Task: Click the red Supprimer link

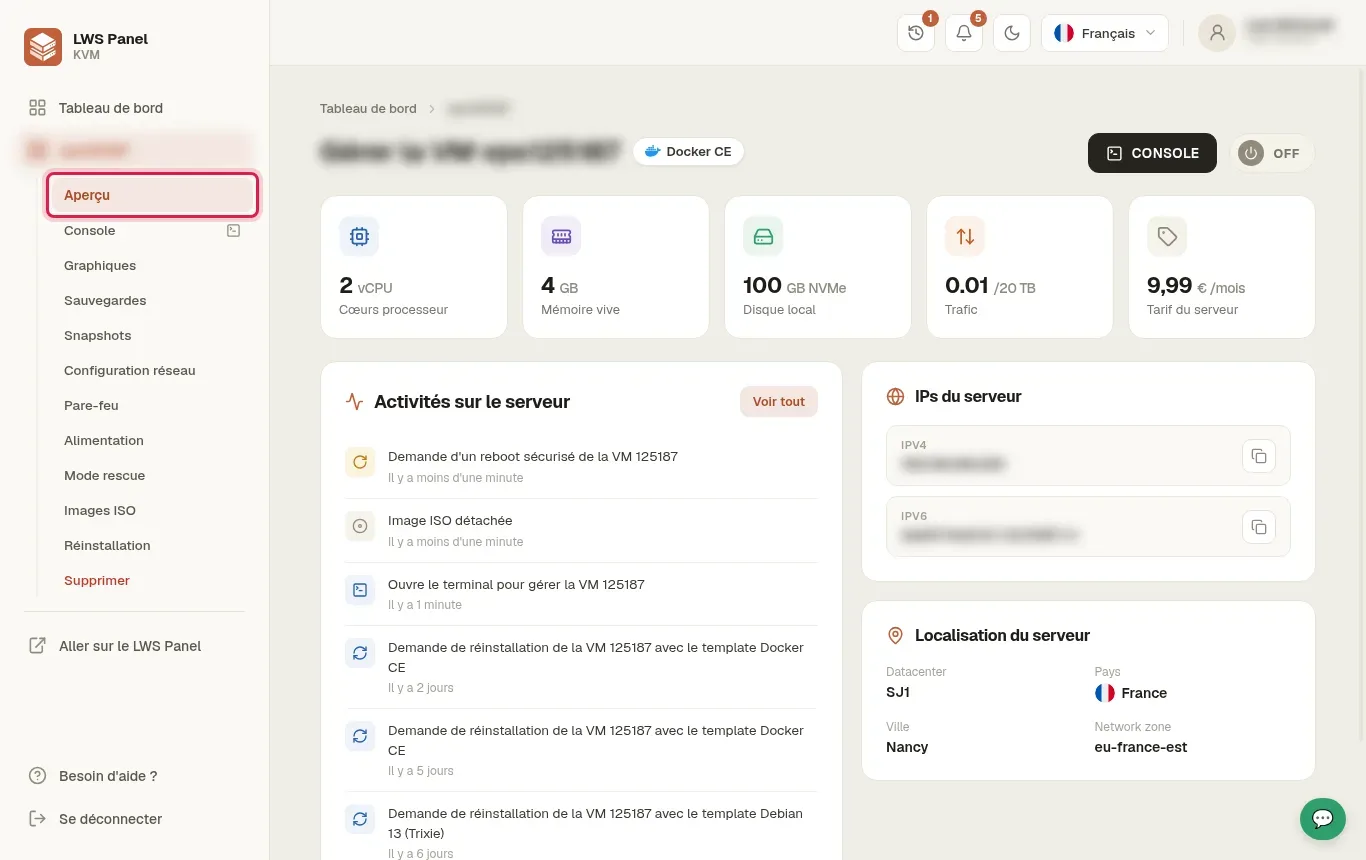Action: click(97, 580)
